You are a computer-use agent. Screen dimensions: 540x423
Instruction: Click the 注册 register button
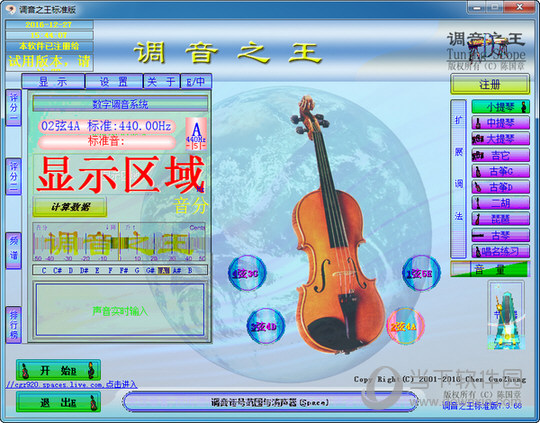point(490,84)
